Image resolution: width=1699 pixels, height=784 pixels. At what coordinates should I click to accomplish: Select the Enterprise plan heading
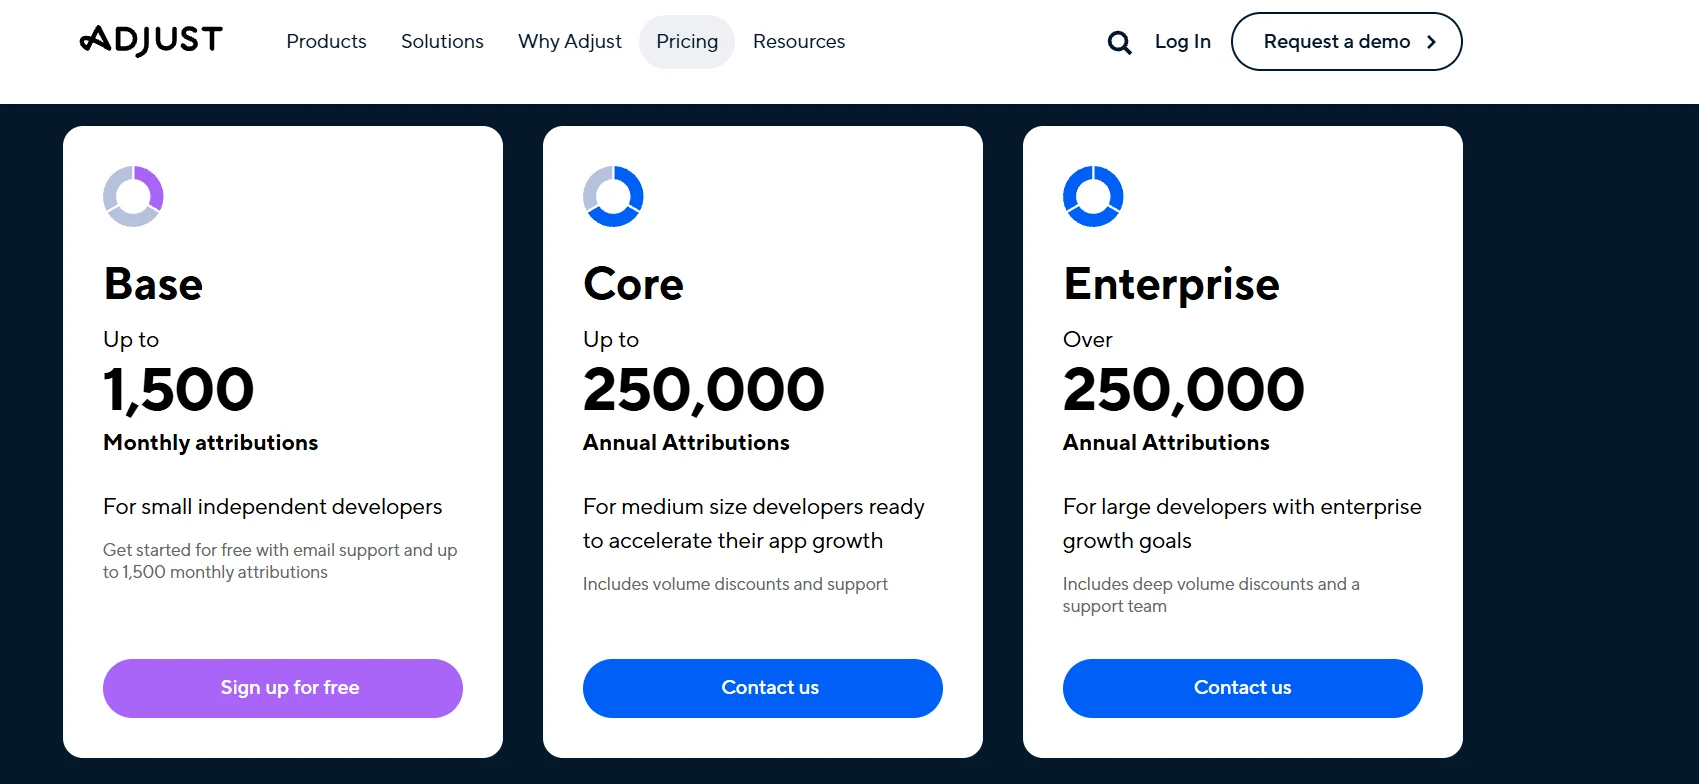[x=1171, y=284]
